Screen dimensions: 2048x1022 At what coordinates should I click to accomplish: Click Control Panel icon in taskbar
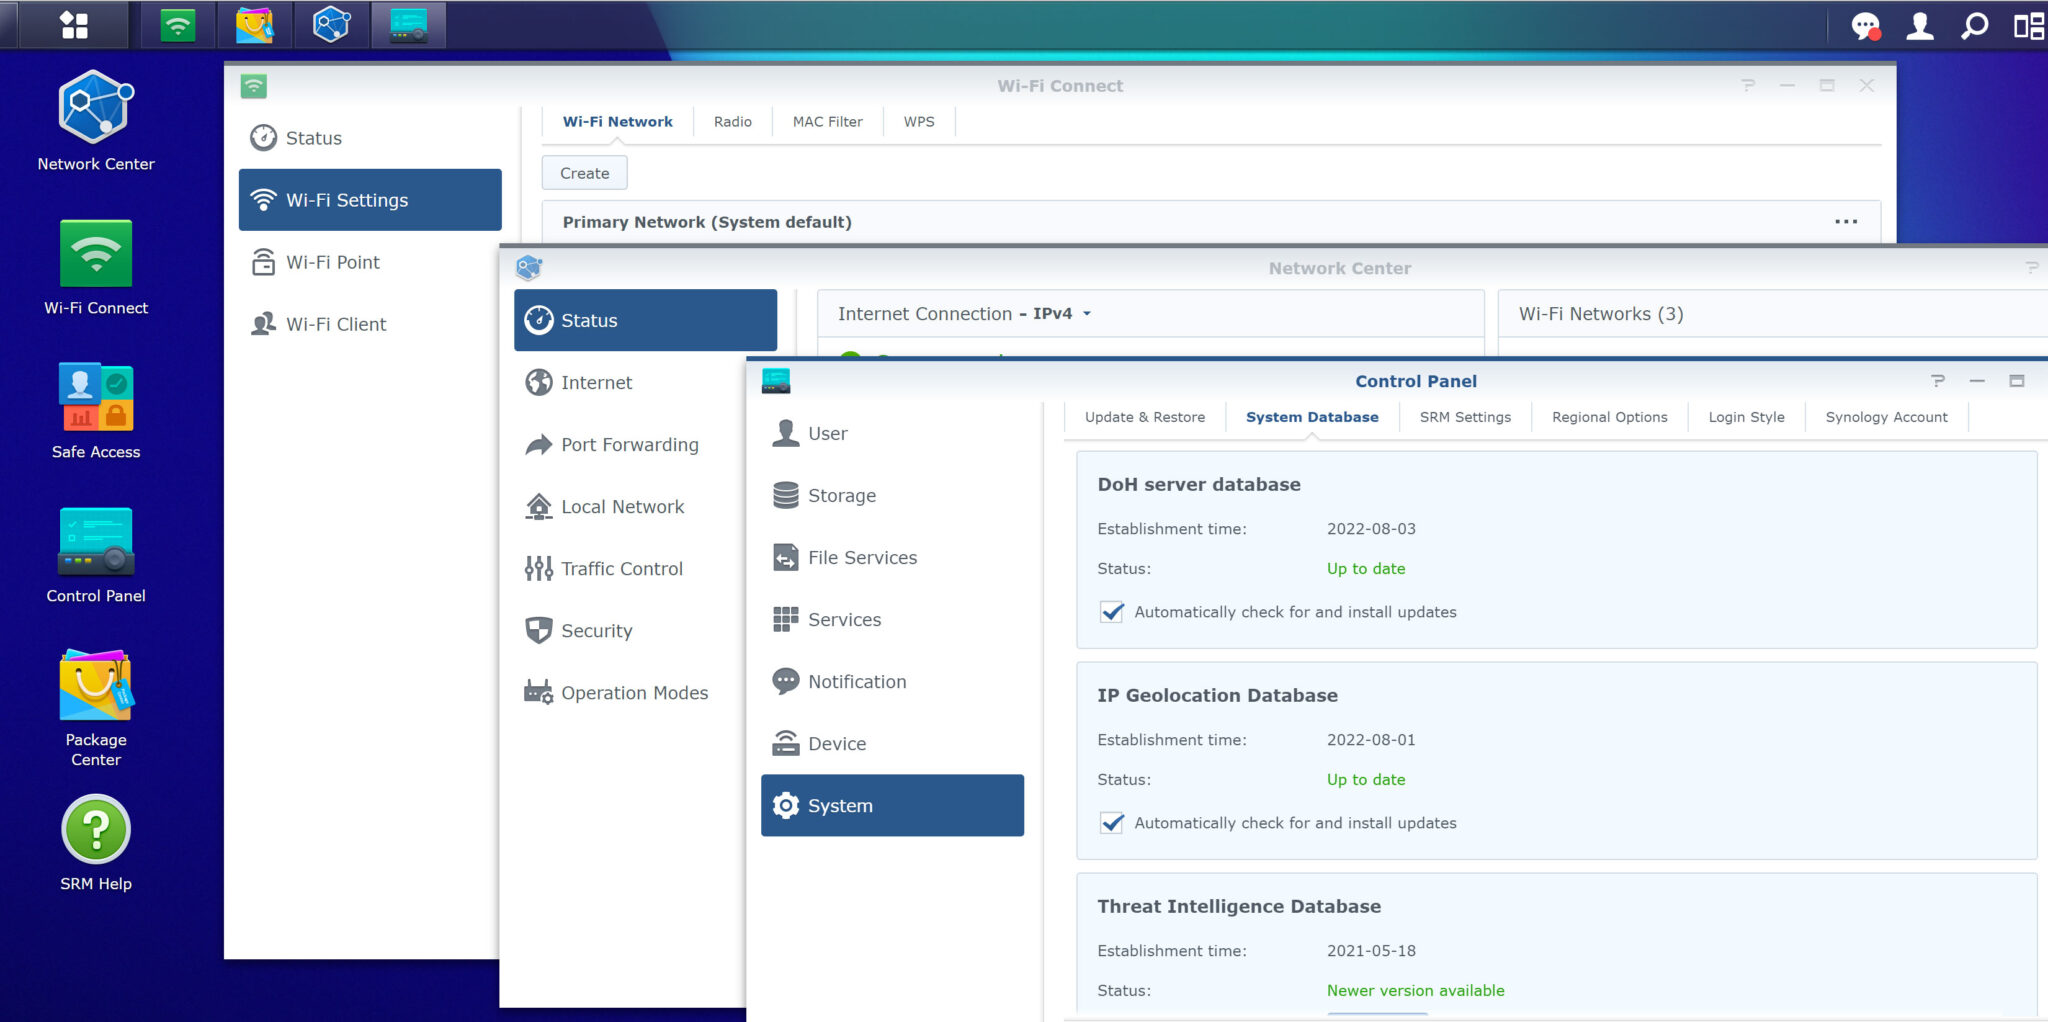[x=408, y=25]
